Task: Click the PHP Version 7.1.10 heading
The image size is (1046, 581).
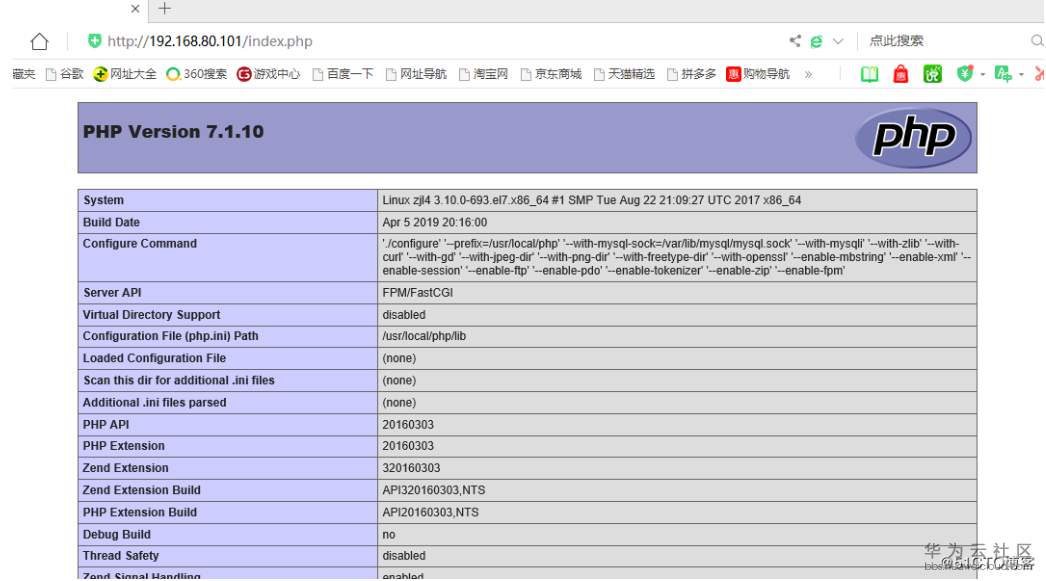Action: 173,131
